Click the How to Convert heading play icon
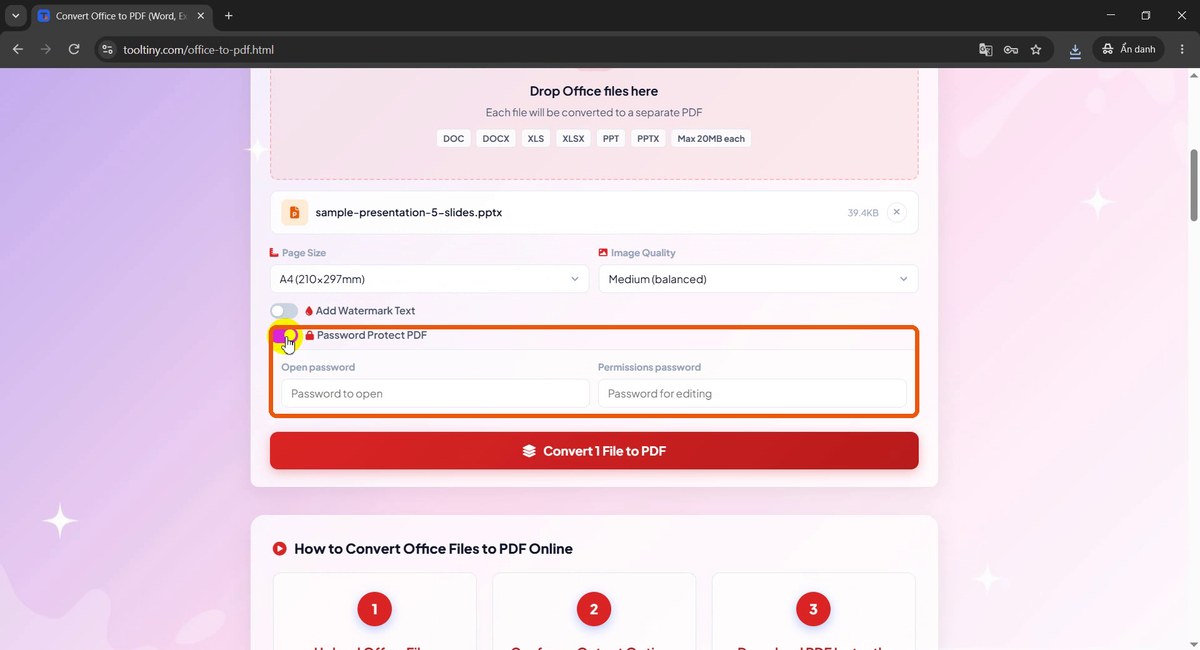Screen dimensions: 1200x650 pyautogui.click(x=280, y=549)
